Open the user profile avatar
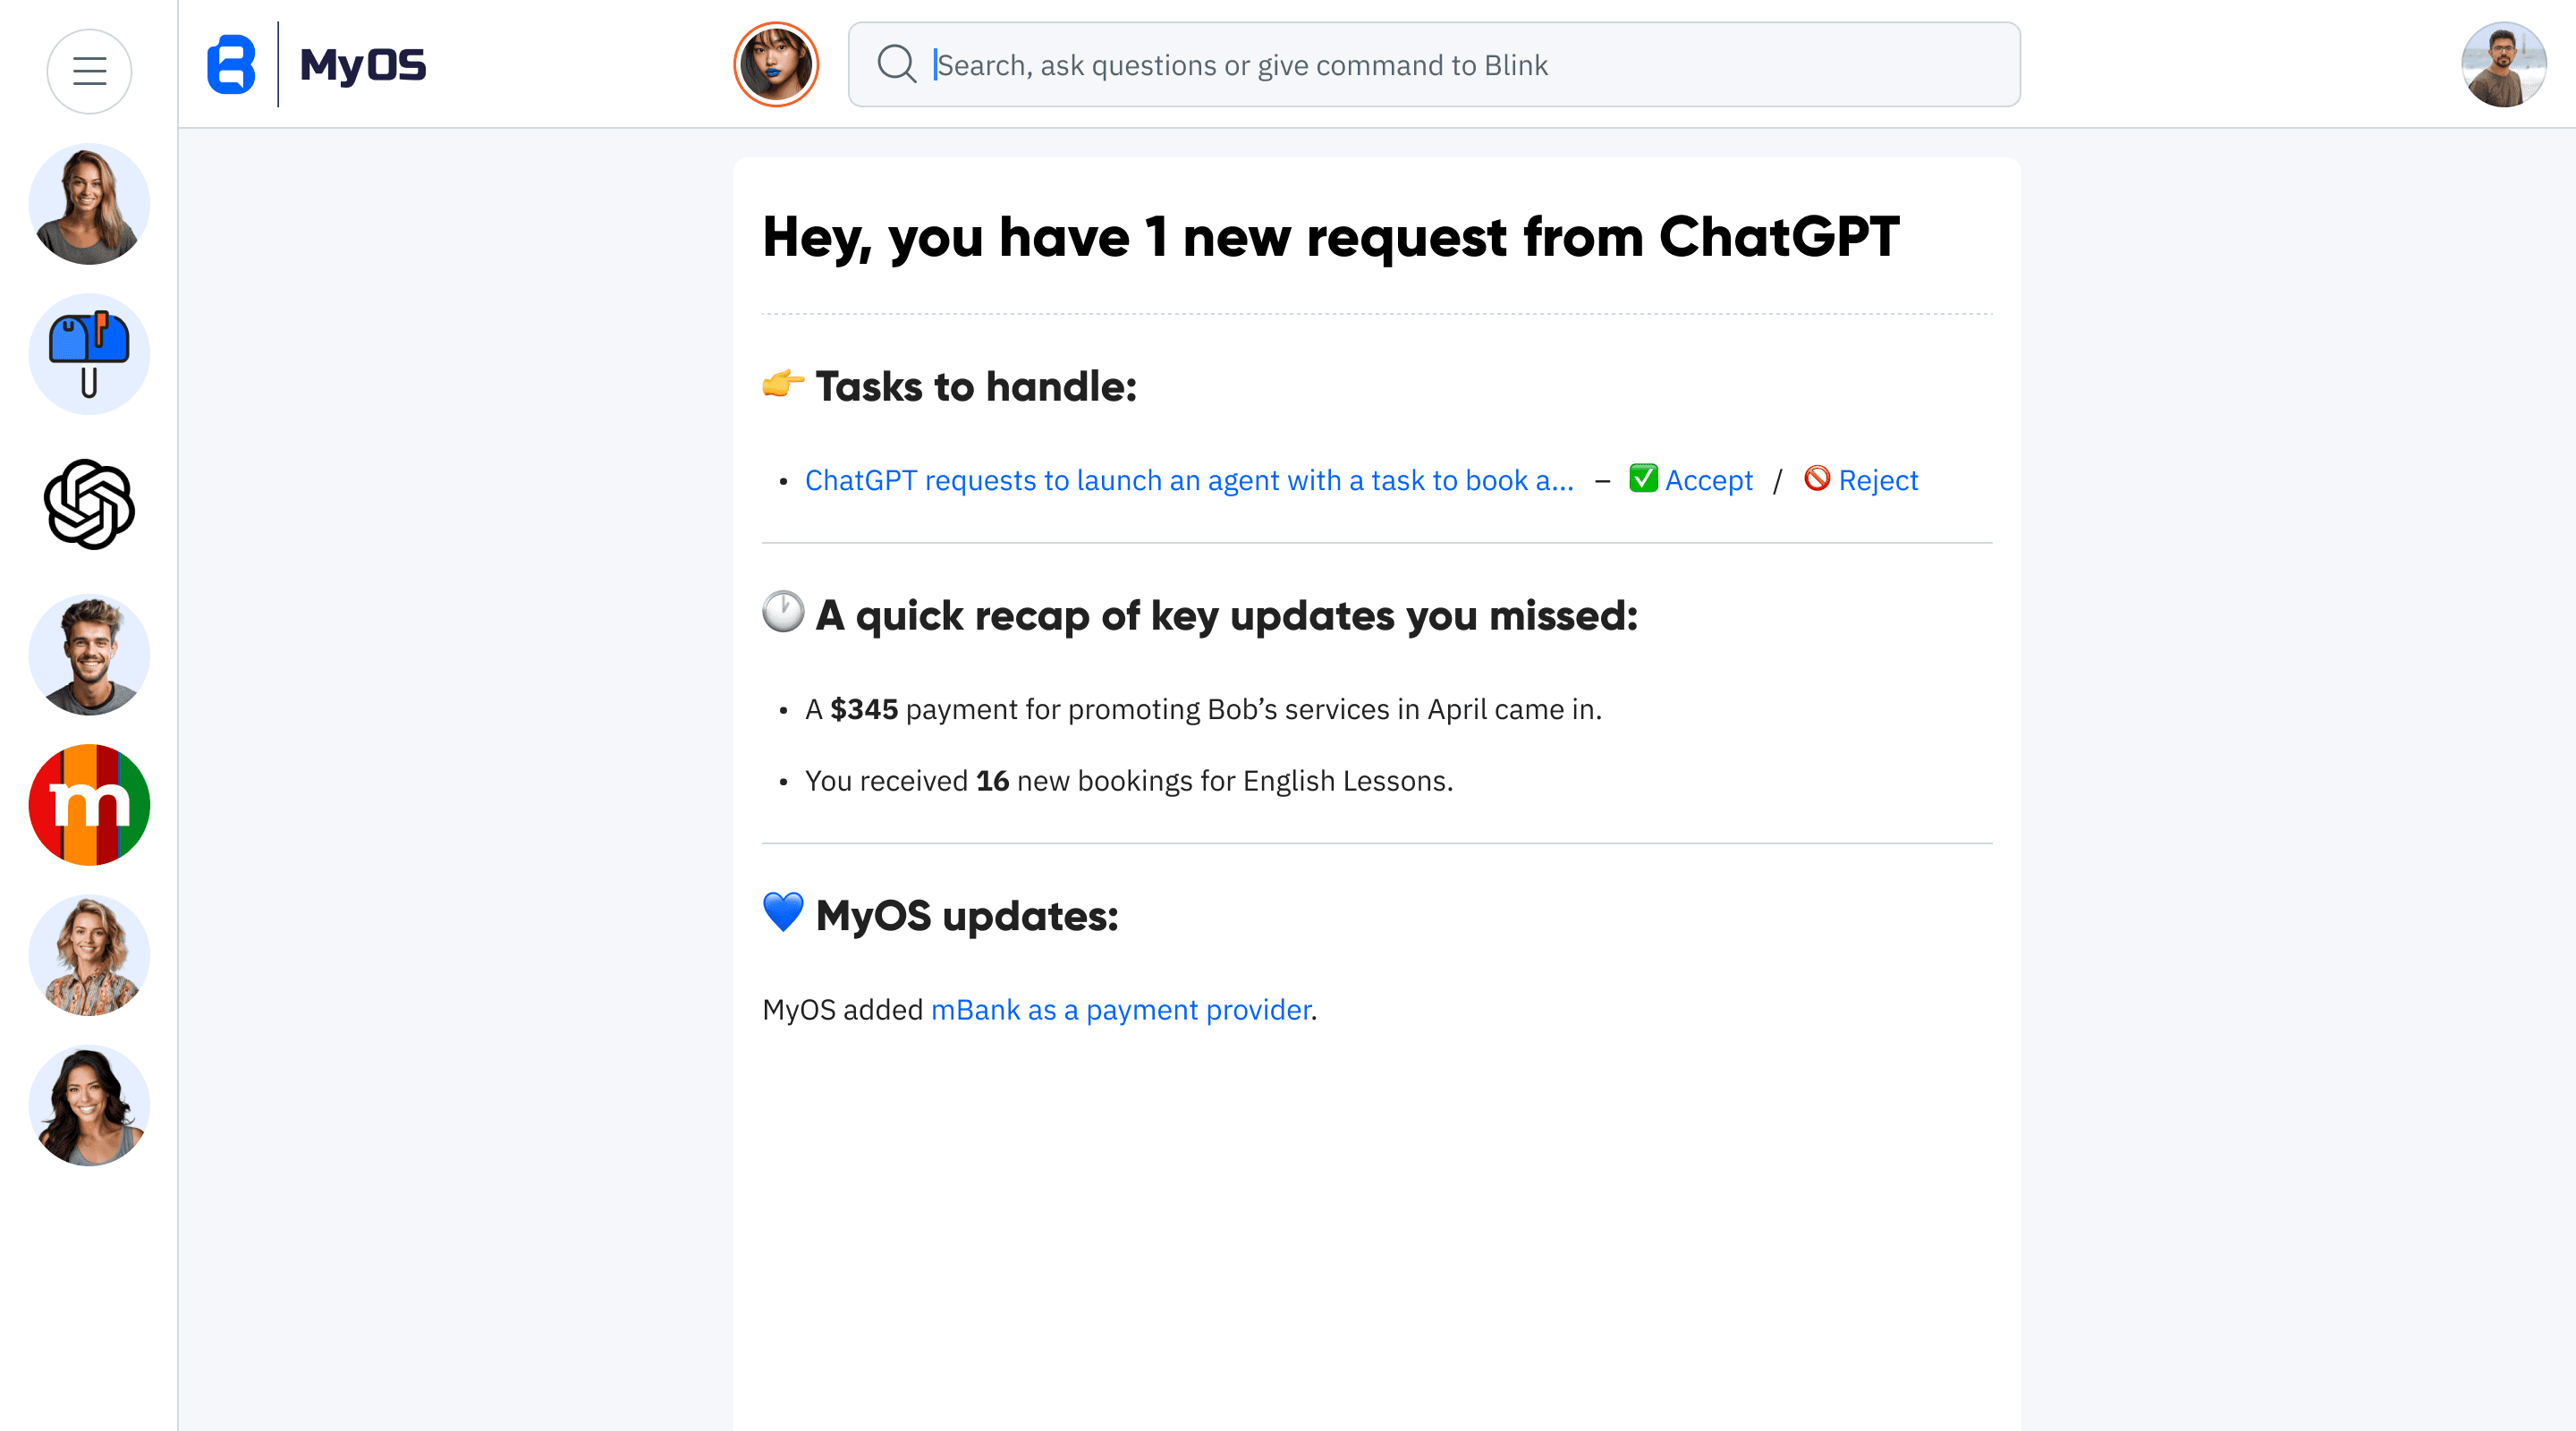 coord(2503,65)
